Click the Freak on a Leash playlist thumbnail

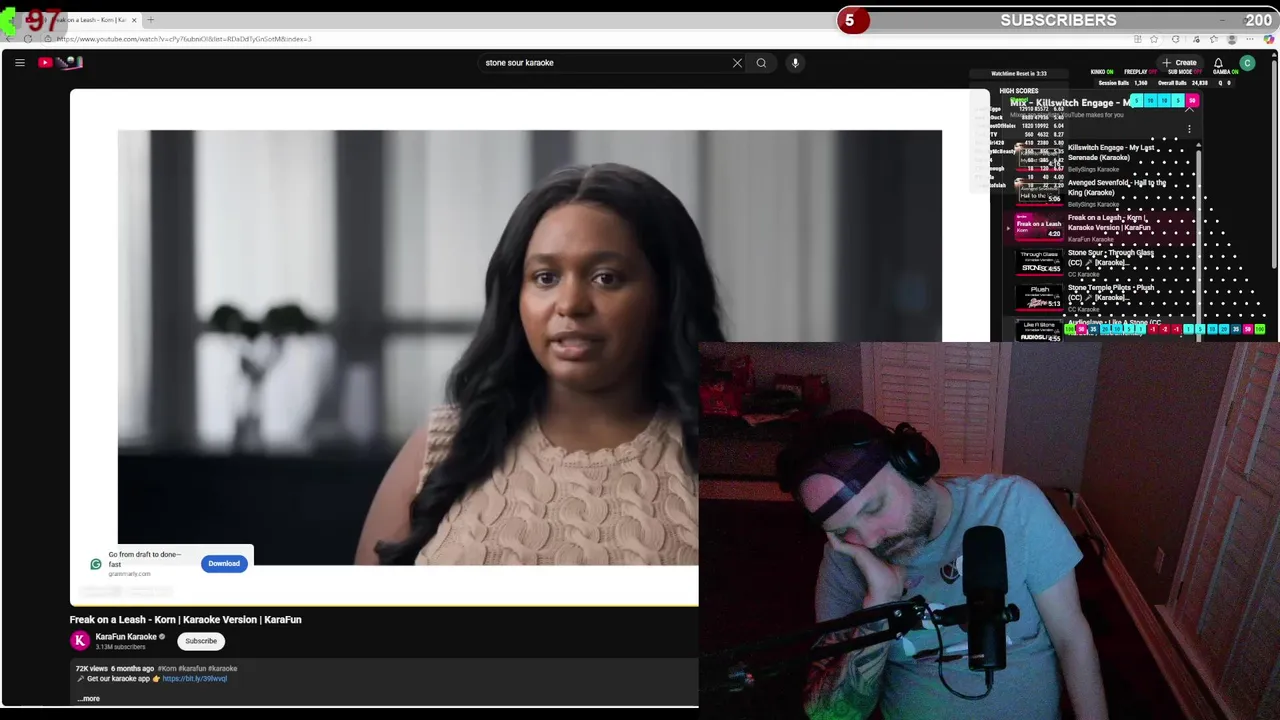click(x=1039, y=227)
